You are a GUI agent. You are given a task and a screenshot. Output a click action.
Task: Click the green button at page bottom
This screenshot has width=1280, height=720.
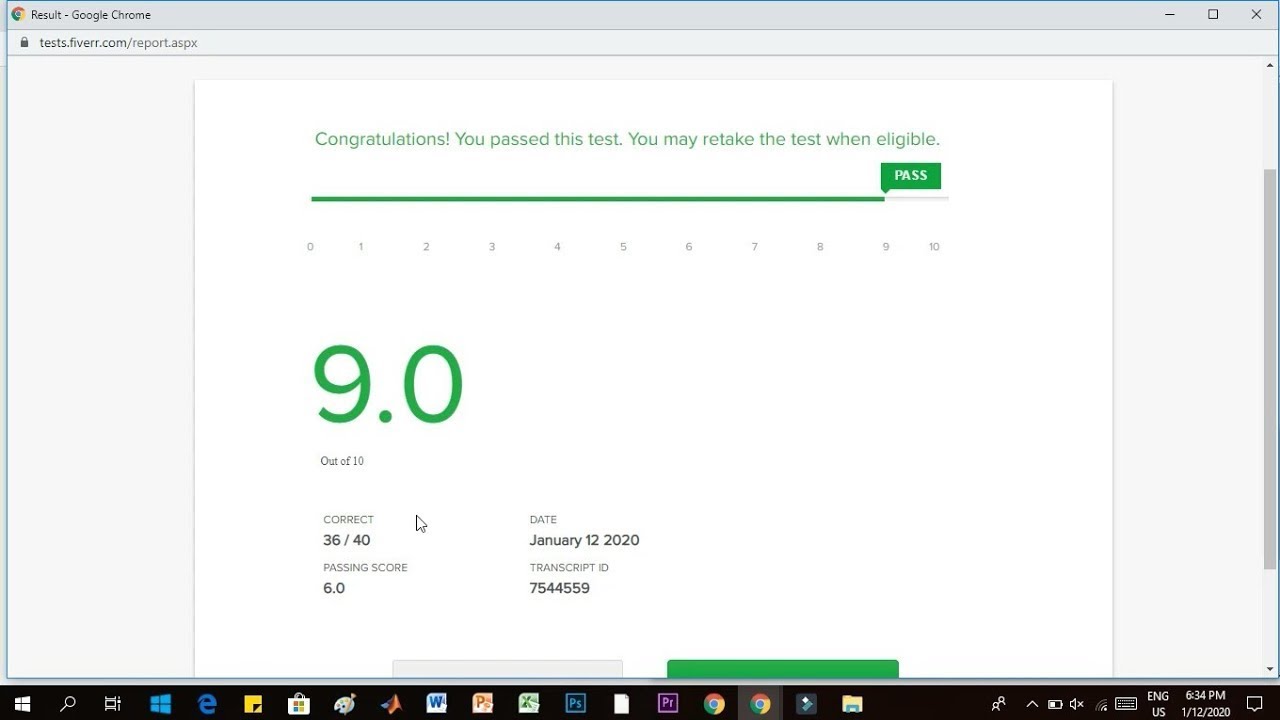(783, 668)
